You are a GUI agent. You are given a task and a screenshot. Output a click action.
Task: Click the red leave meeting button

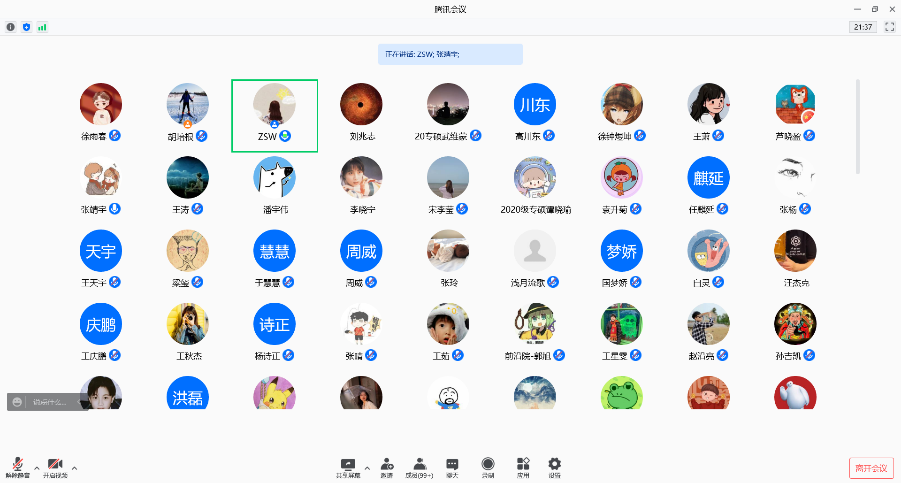point(870,468)
